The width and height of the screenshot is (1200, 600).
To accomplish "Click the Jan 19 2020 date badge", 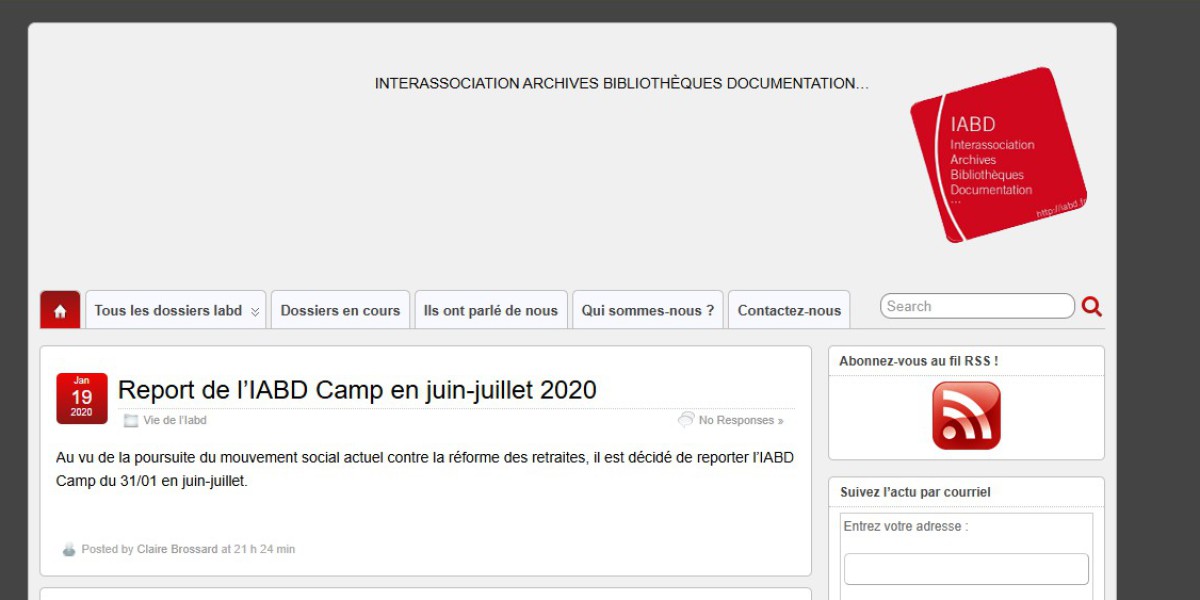I will coord(81,397).
